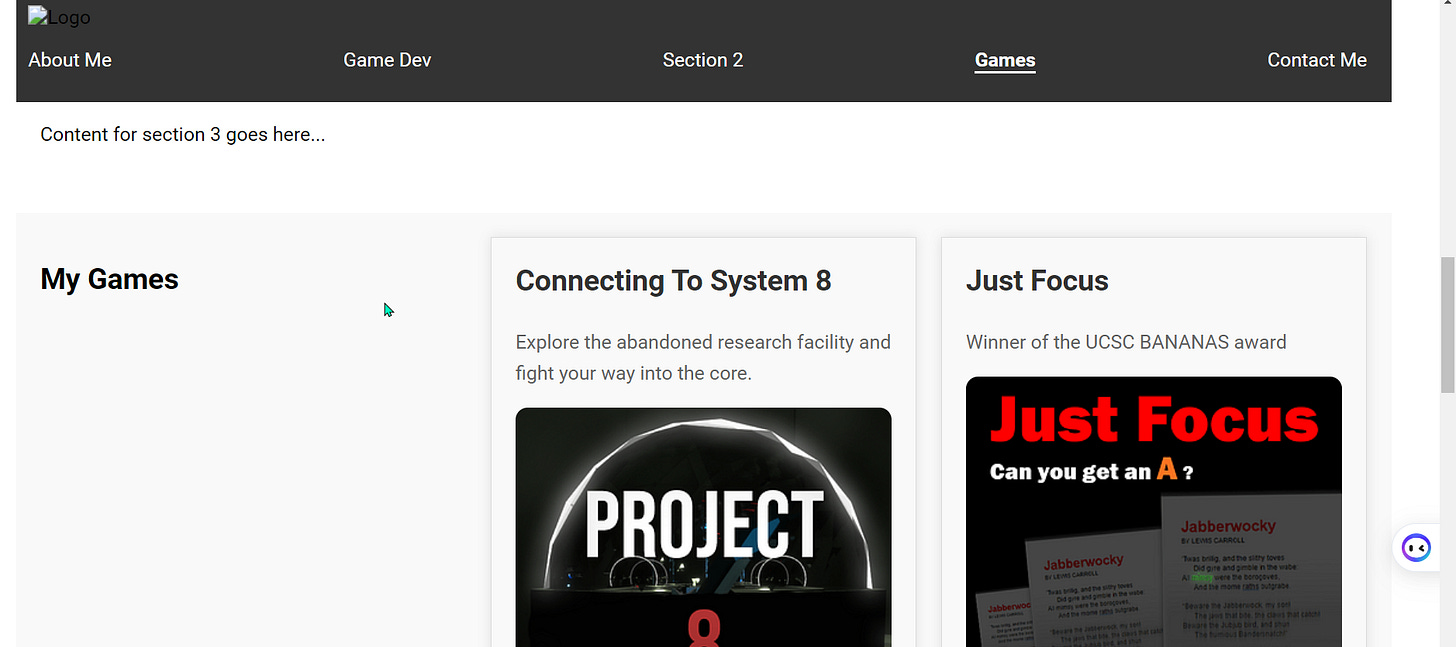
Task: Click the My Games heading
Action: point(109,279)
